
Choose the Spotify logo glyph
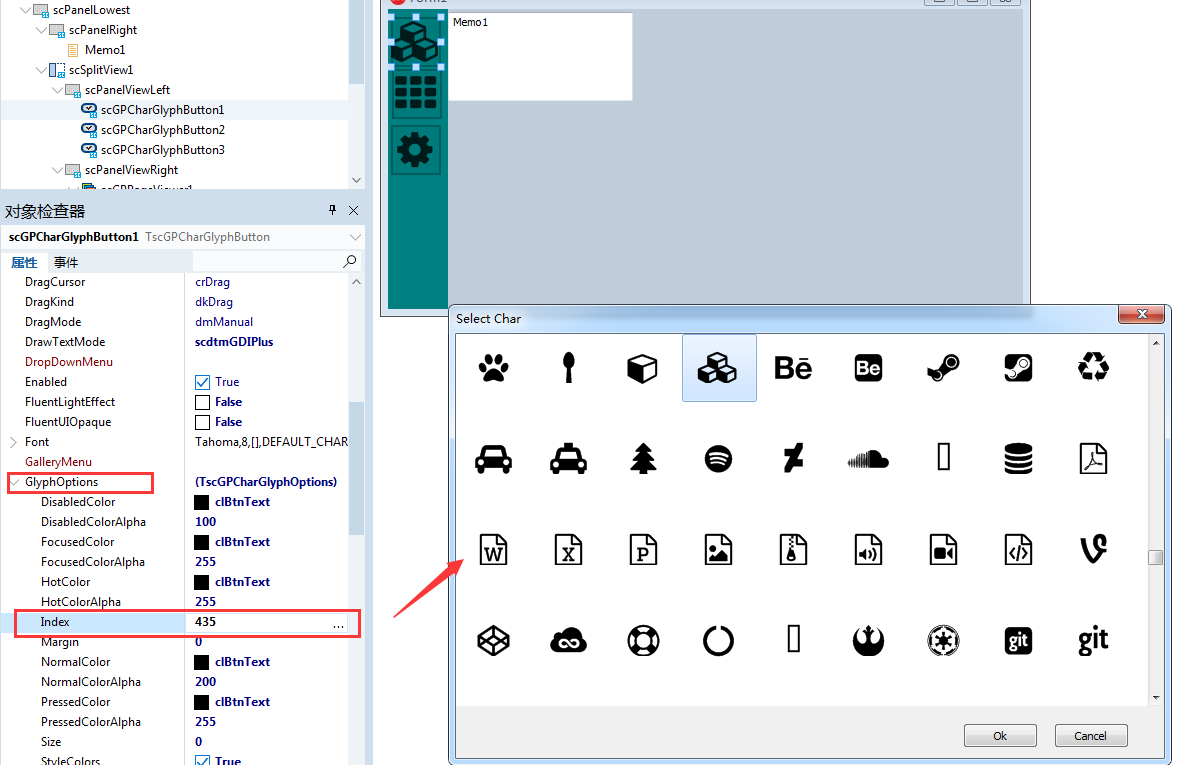[x=718, y=459]
